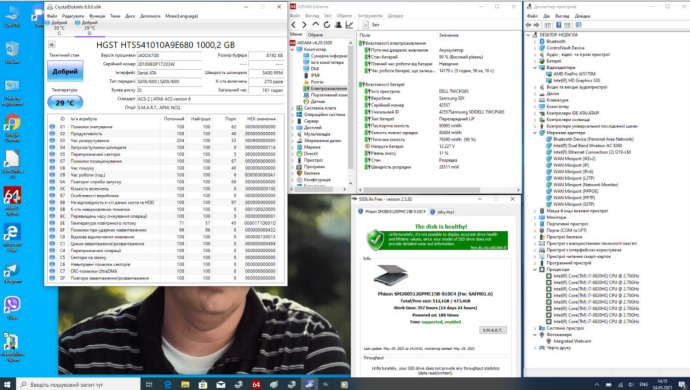Collapse Процесори category in Device Manager
This screenshot has height=390, width=690.
click(536, 269)
